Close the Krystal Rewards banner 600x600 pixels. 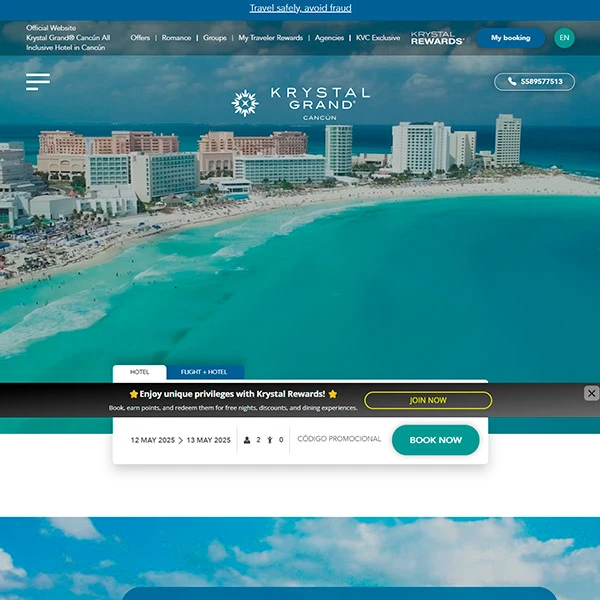(591, 393)
